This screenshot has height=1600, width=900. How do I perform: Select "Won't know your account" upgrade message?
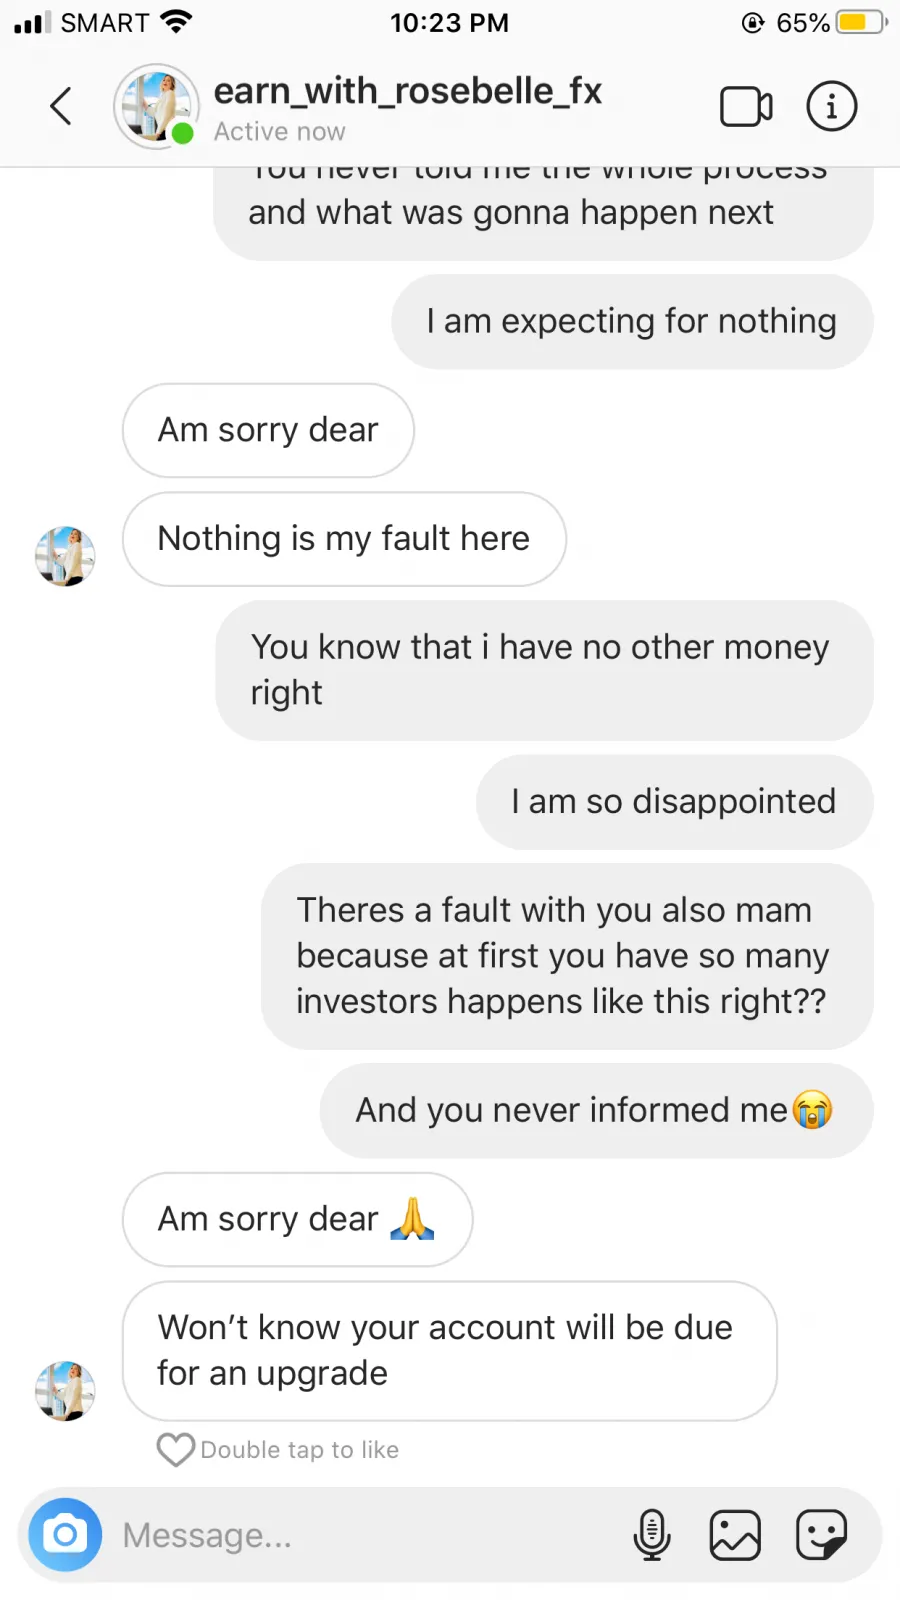[449, 1350]
